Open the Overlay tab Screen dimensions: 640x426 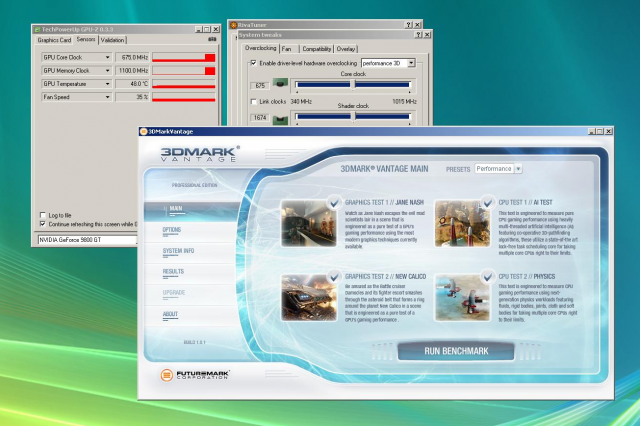(346, 49)
